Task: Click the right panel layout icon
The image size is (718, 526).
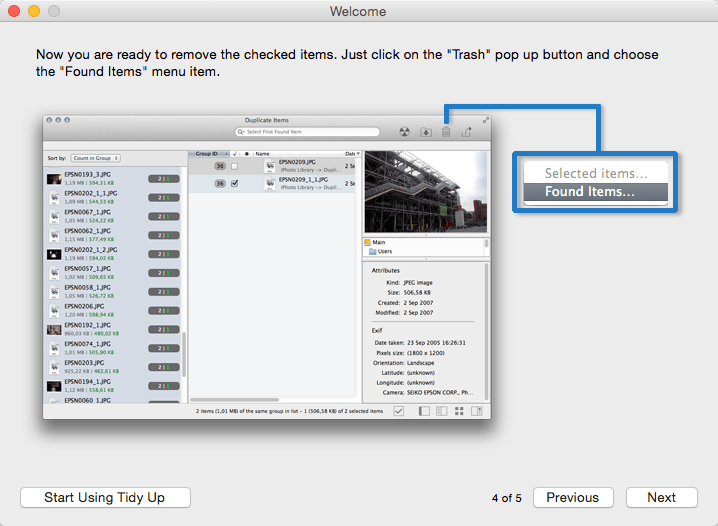Action: pyautogui.click(x=476, y=411)
